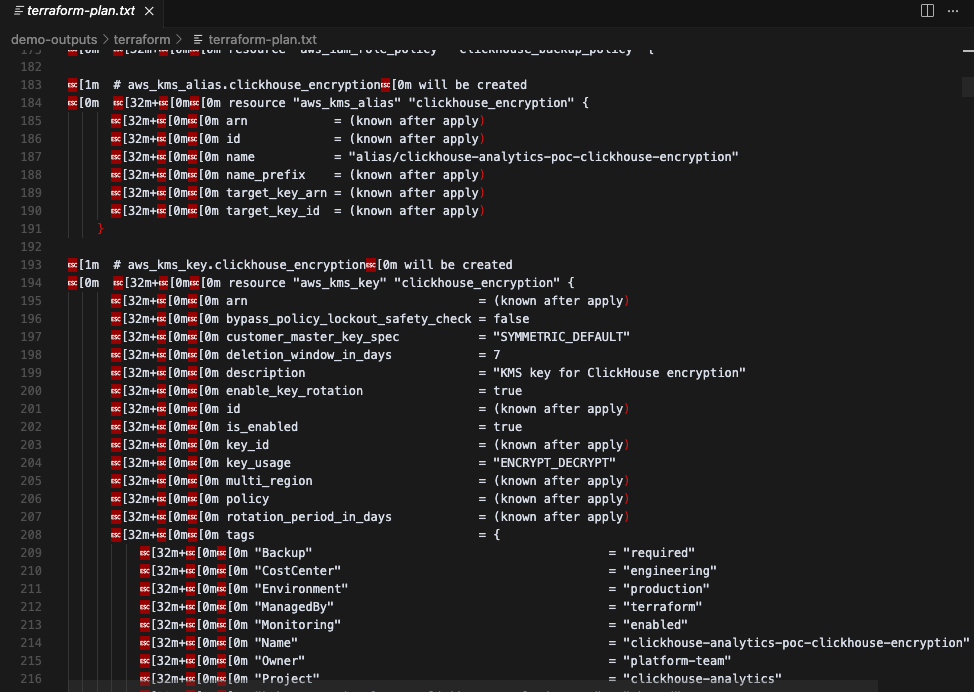Click the "key_id" attribute on line 203
The image size is (974, 692).
tap(247, 445)
